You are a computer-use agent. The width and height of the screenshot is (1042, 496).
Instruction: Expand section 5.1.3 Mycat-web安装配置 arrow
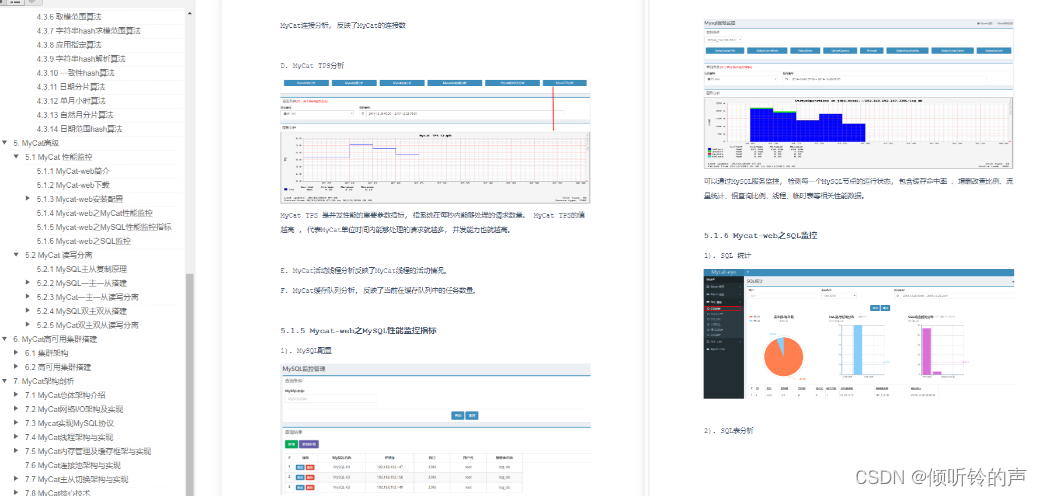tap(28, 199)
